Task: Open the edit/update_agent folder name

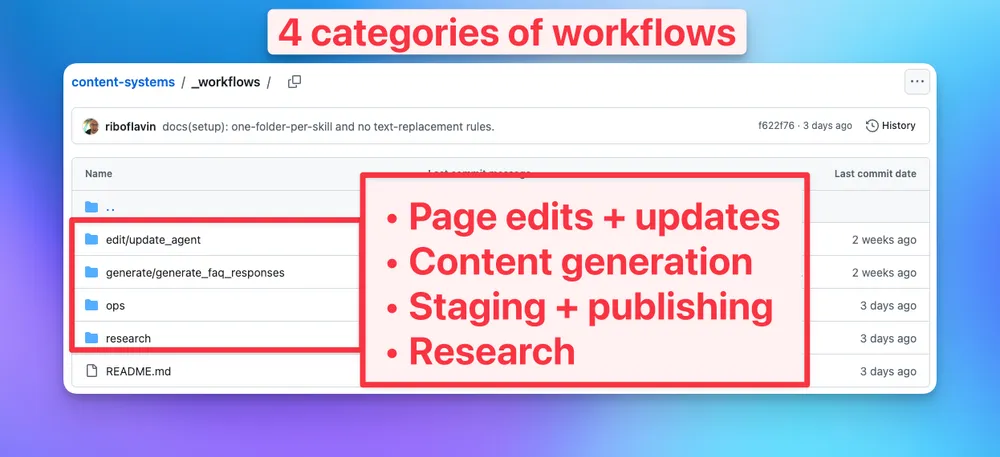Action: point(153,240)
